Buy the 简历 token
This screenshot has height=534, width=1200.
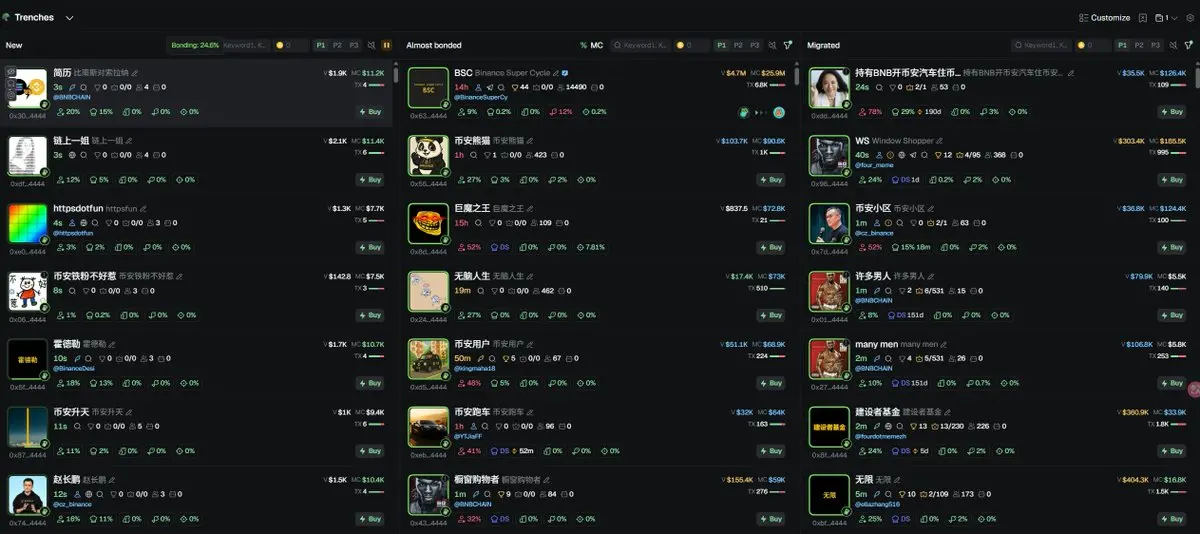click(371, 112)
